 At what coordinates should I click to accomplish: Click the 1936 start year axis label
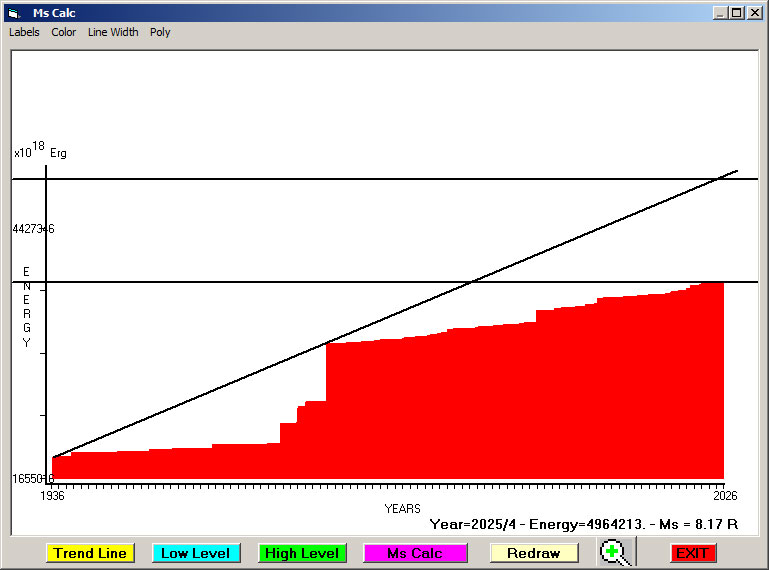point(52,495)
